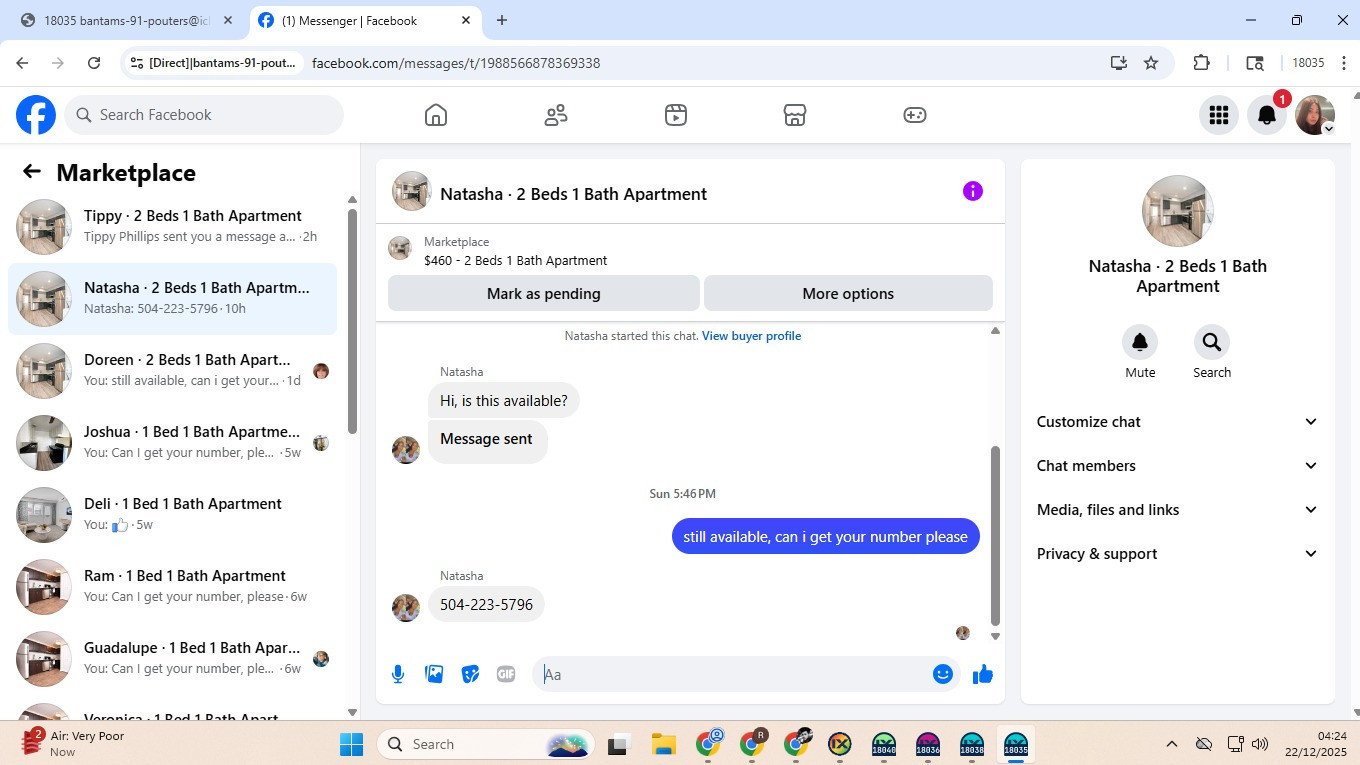
Task: Open Joshua 1 Bed 1 Bath conversation
Action: 173,443
